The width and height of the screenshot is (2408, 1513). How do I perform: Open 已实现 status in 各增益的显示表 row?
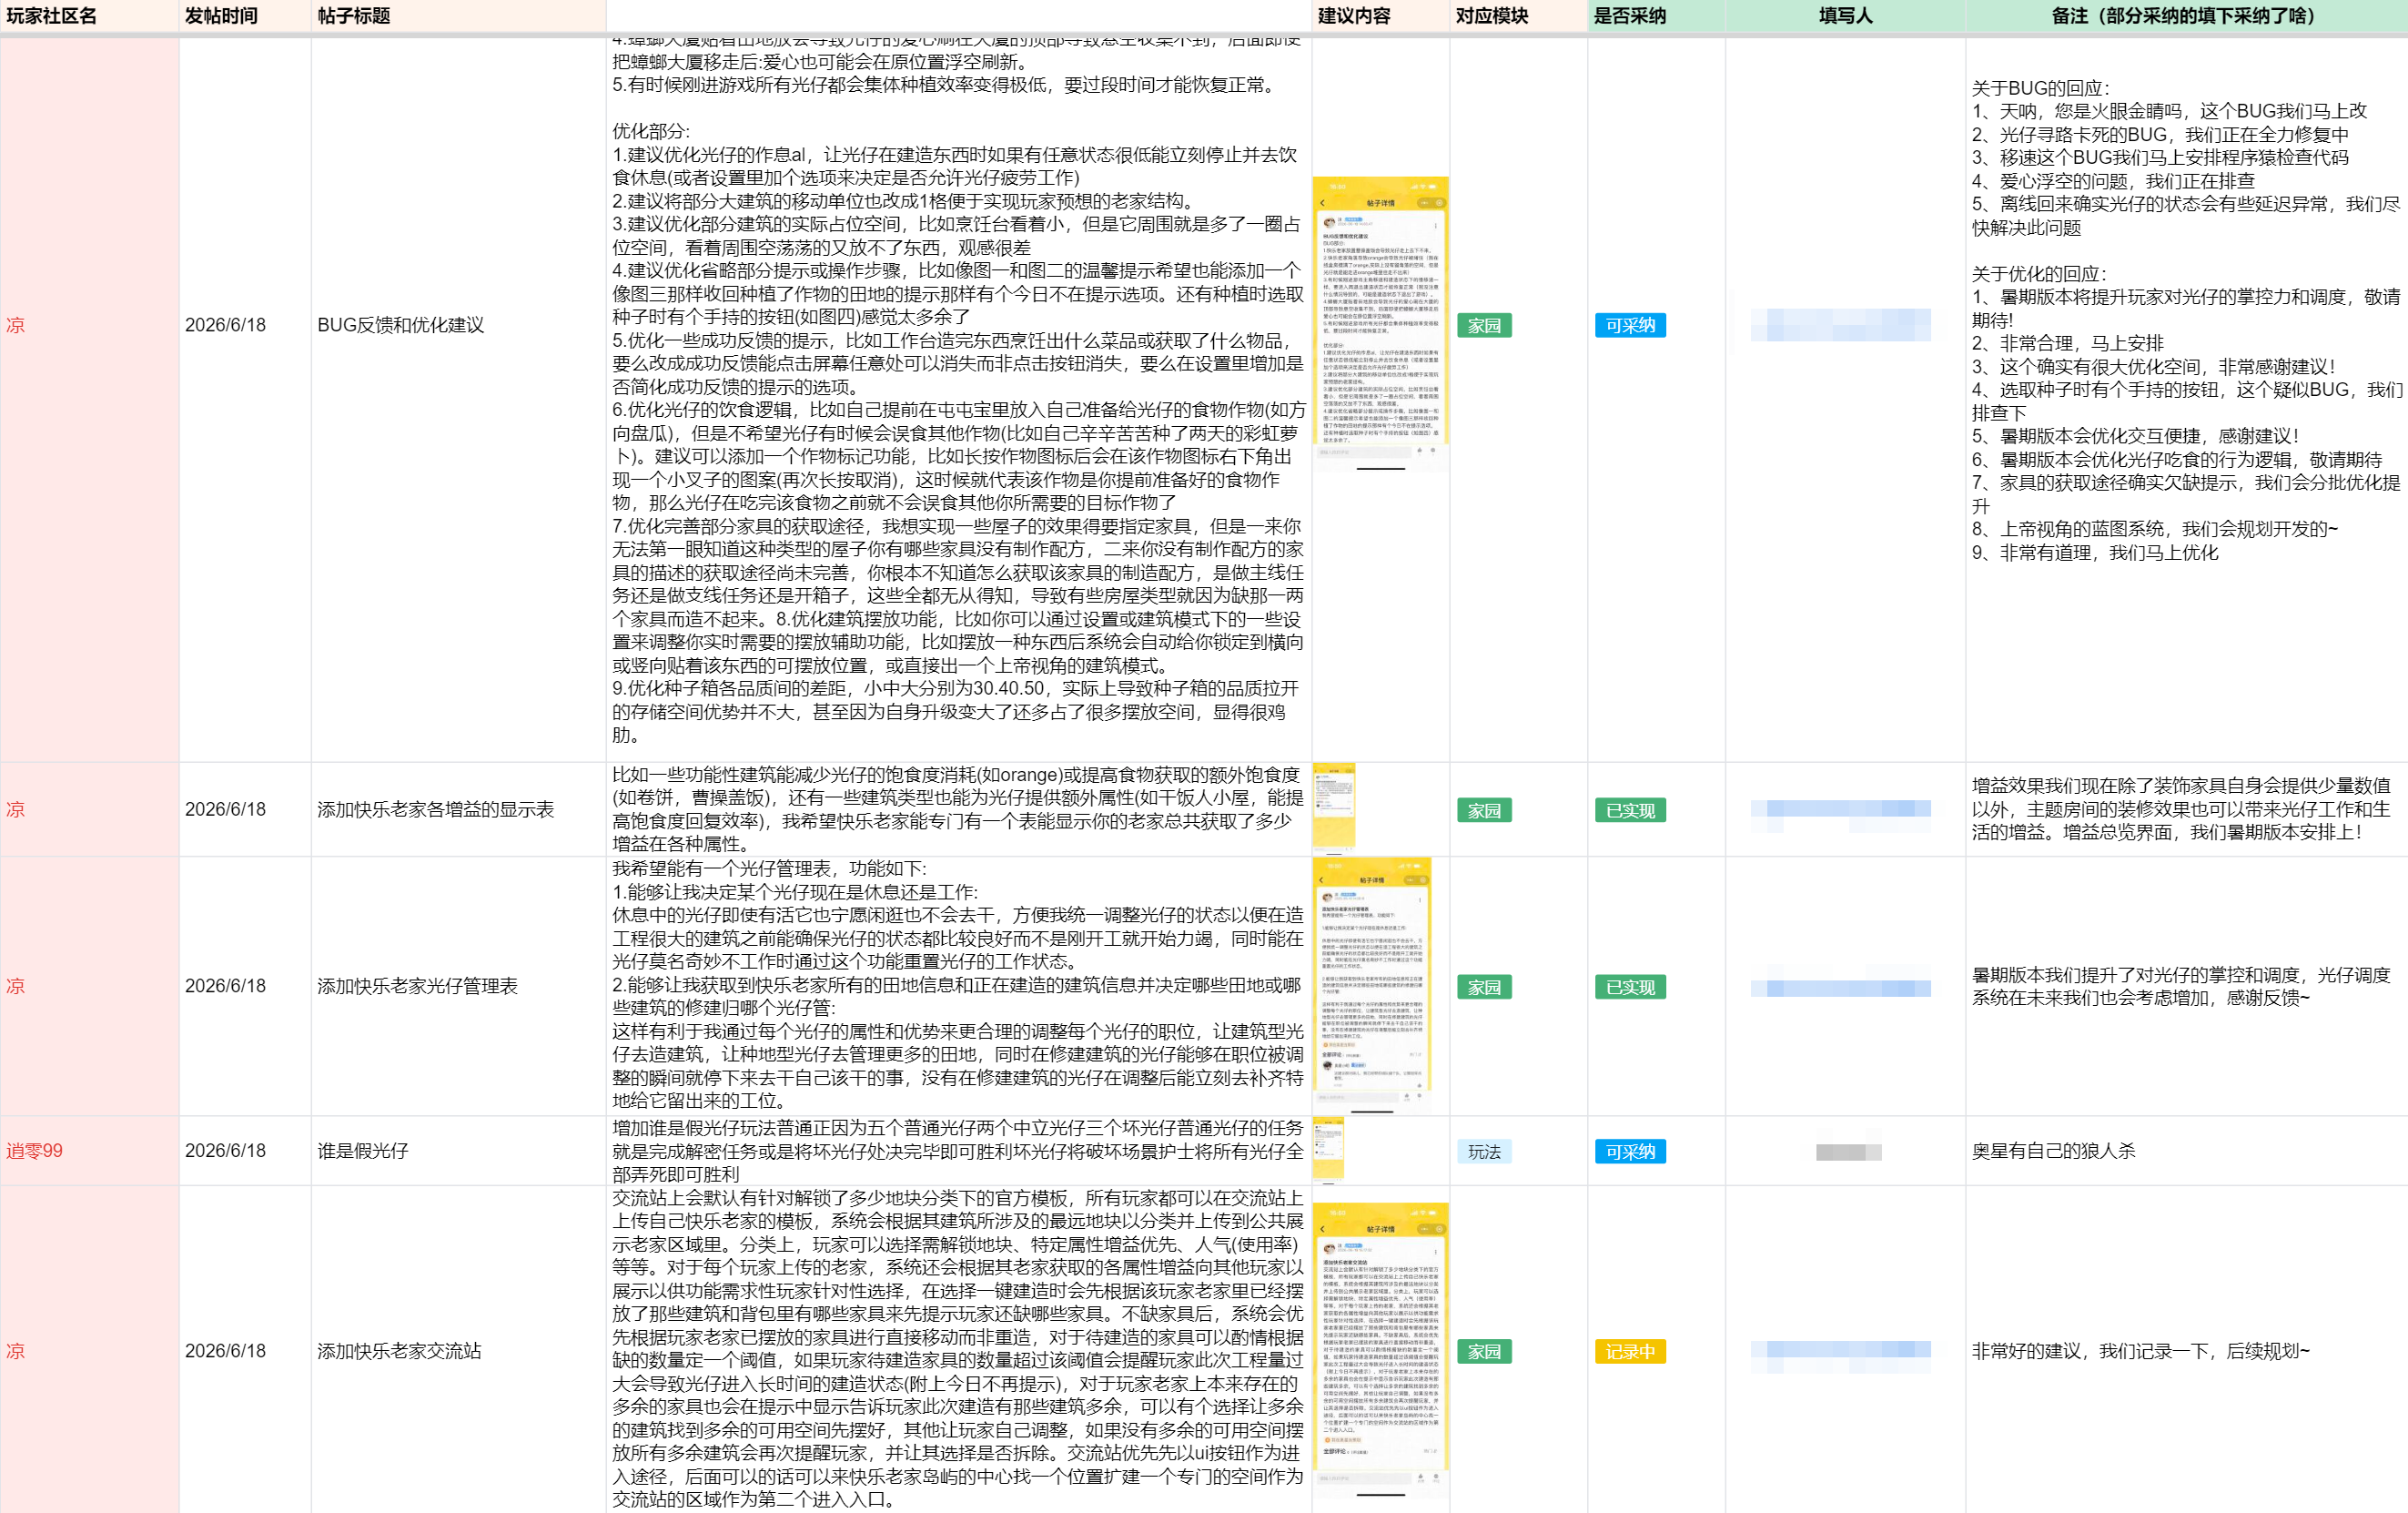coord(1630,810)
